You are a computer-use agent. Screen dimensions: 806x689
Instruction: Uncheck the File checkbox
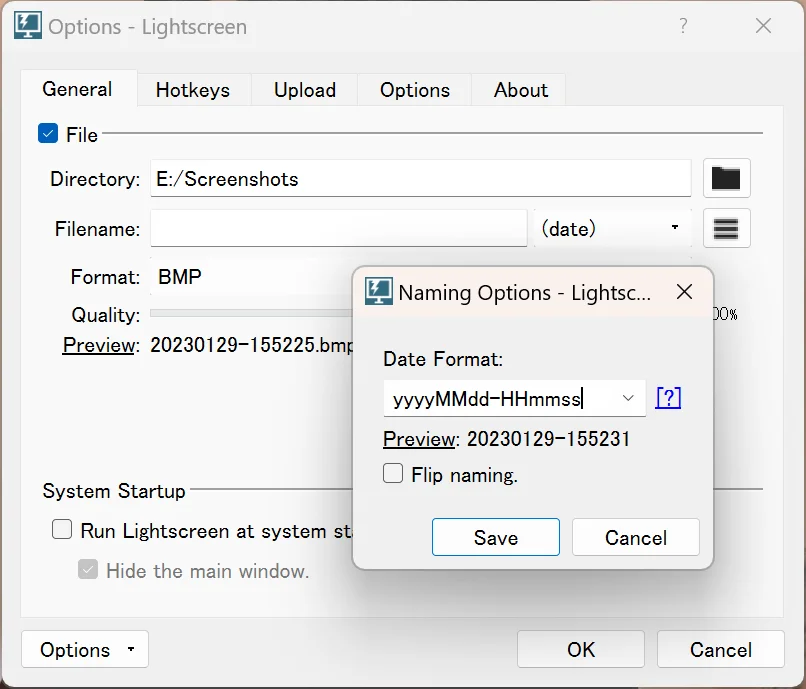pos(48,133)
